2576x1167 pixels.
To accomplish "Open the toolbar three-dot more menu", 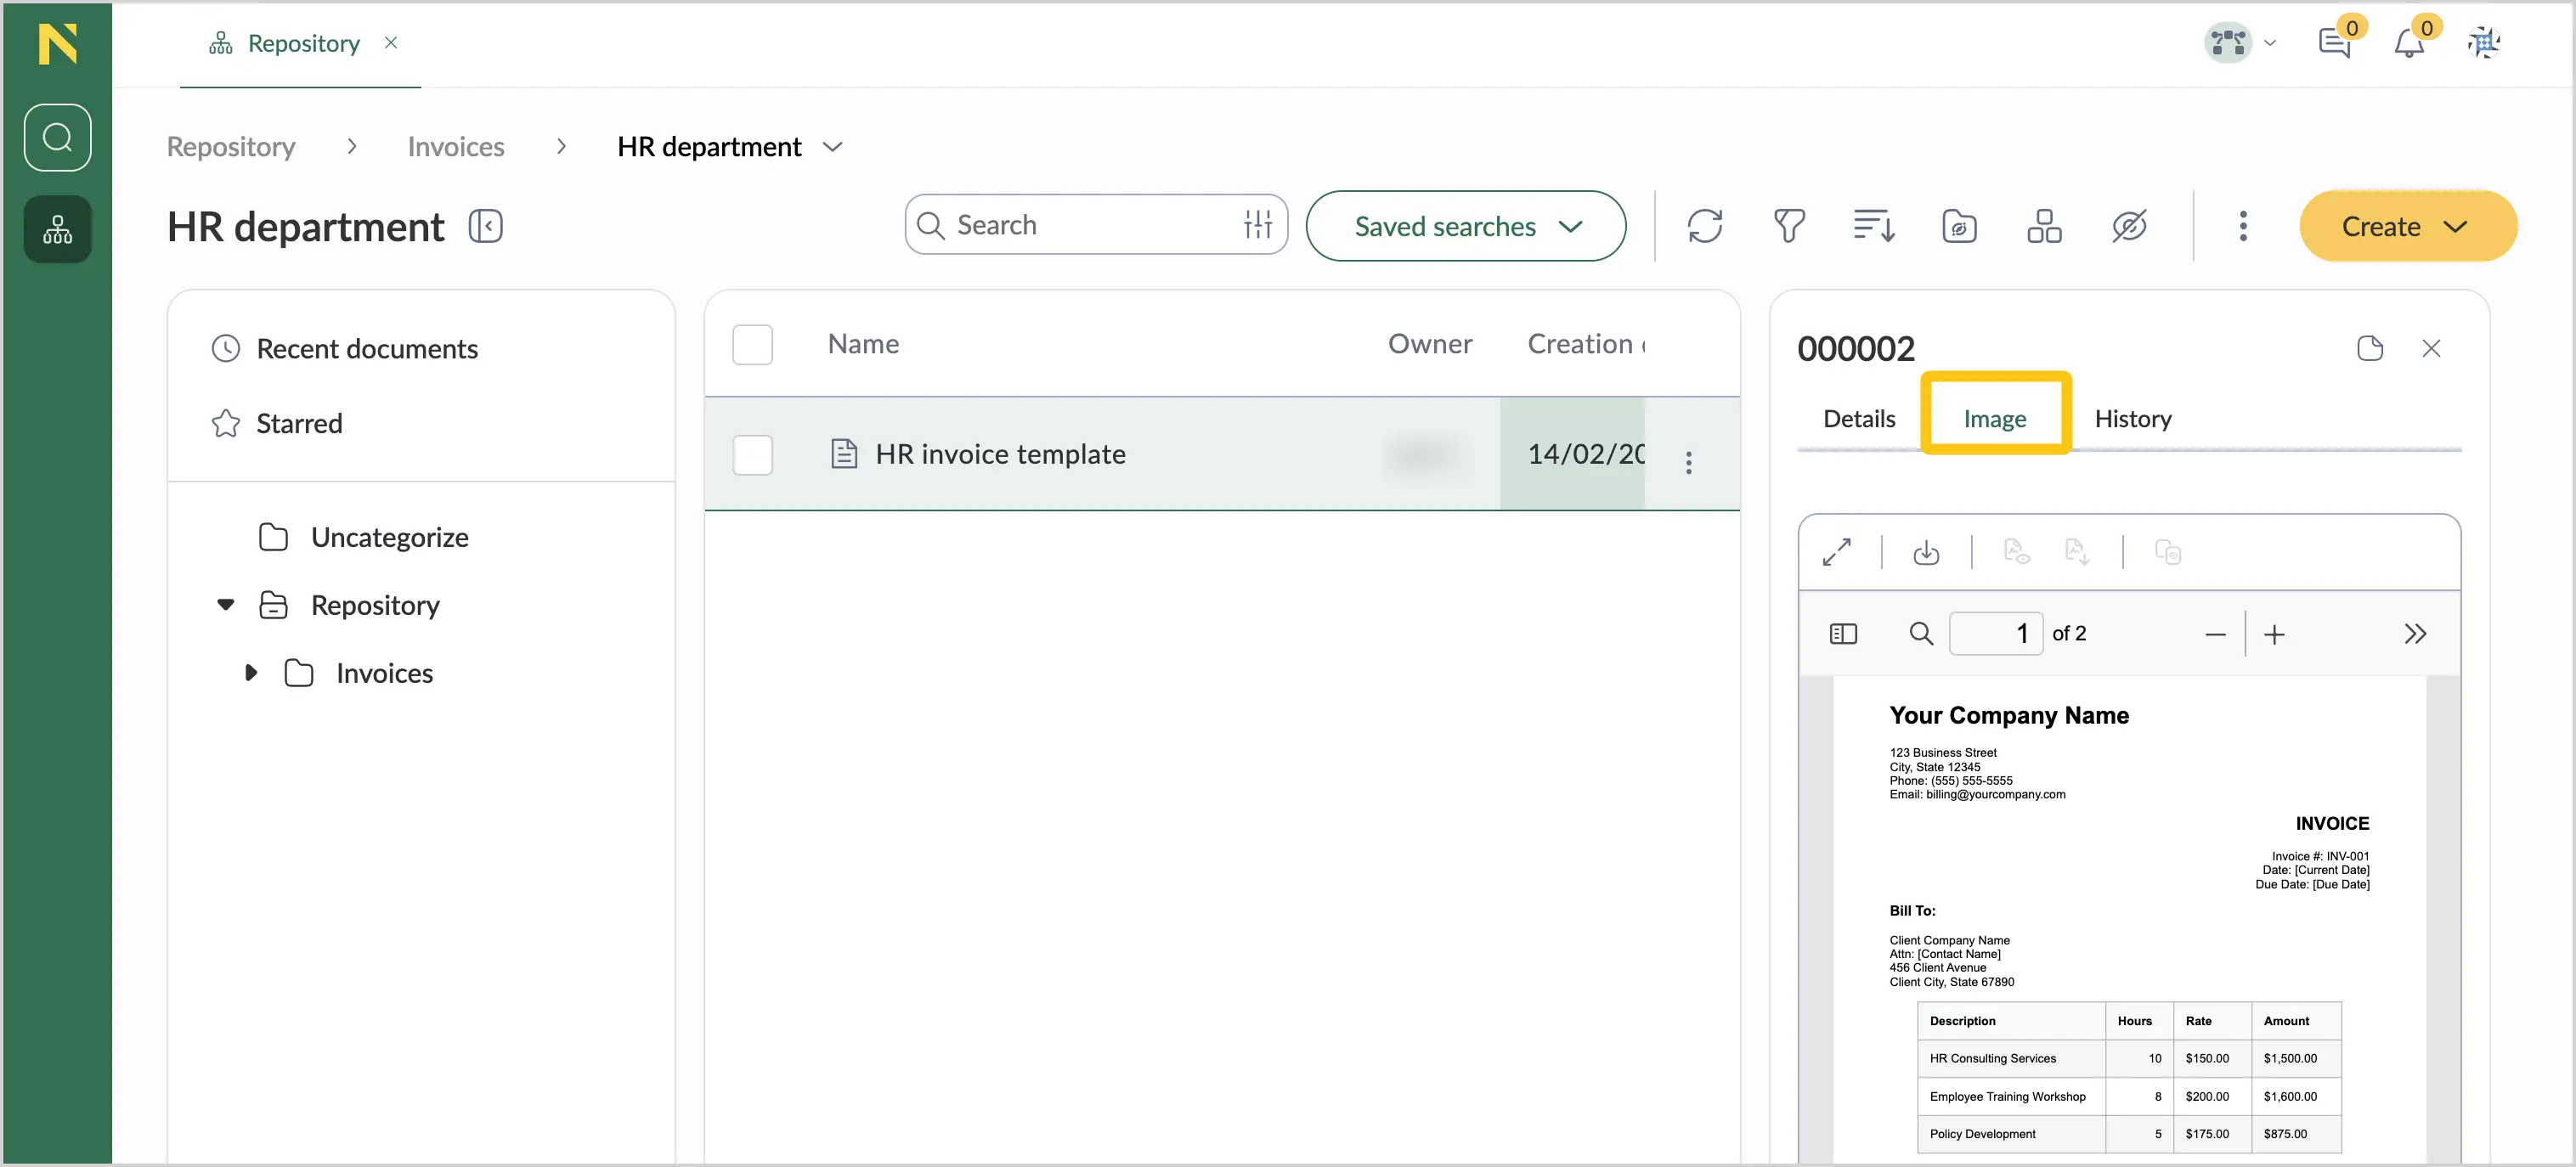I will pyautogui.click(x=2243, y=226).
